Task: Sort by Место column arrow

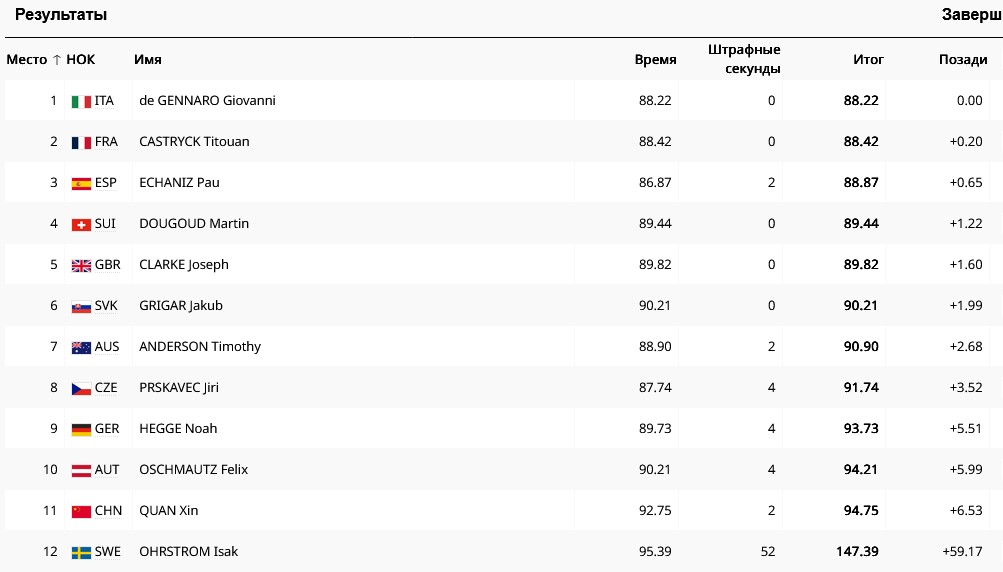Action: (56, 60)
